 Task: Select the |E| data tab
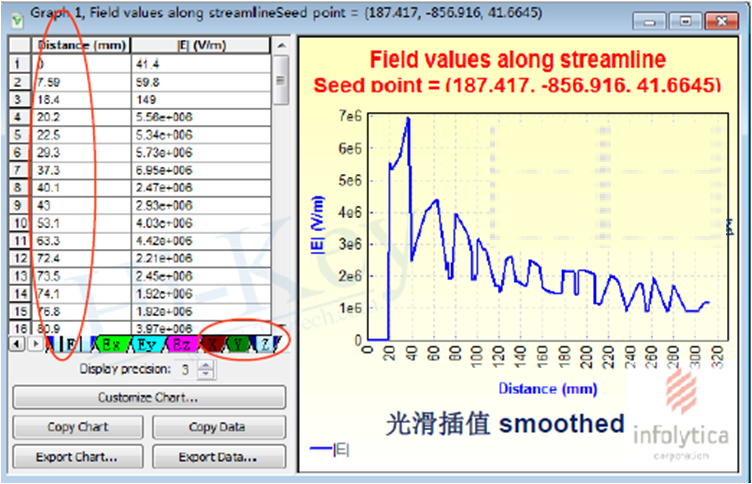click(x=69, y=343)
